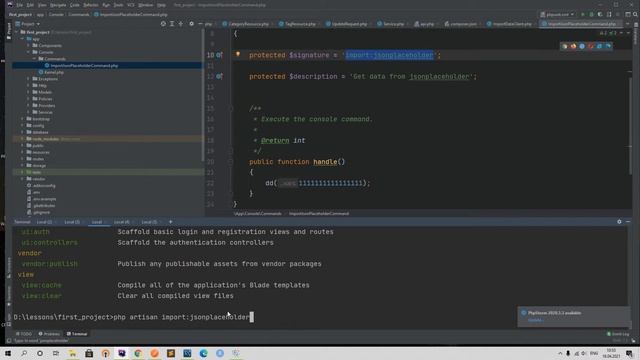Viewport: 640px width, 360px height.
Task: Open Project panel settings gear
Action: pos(191,24)
